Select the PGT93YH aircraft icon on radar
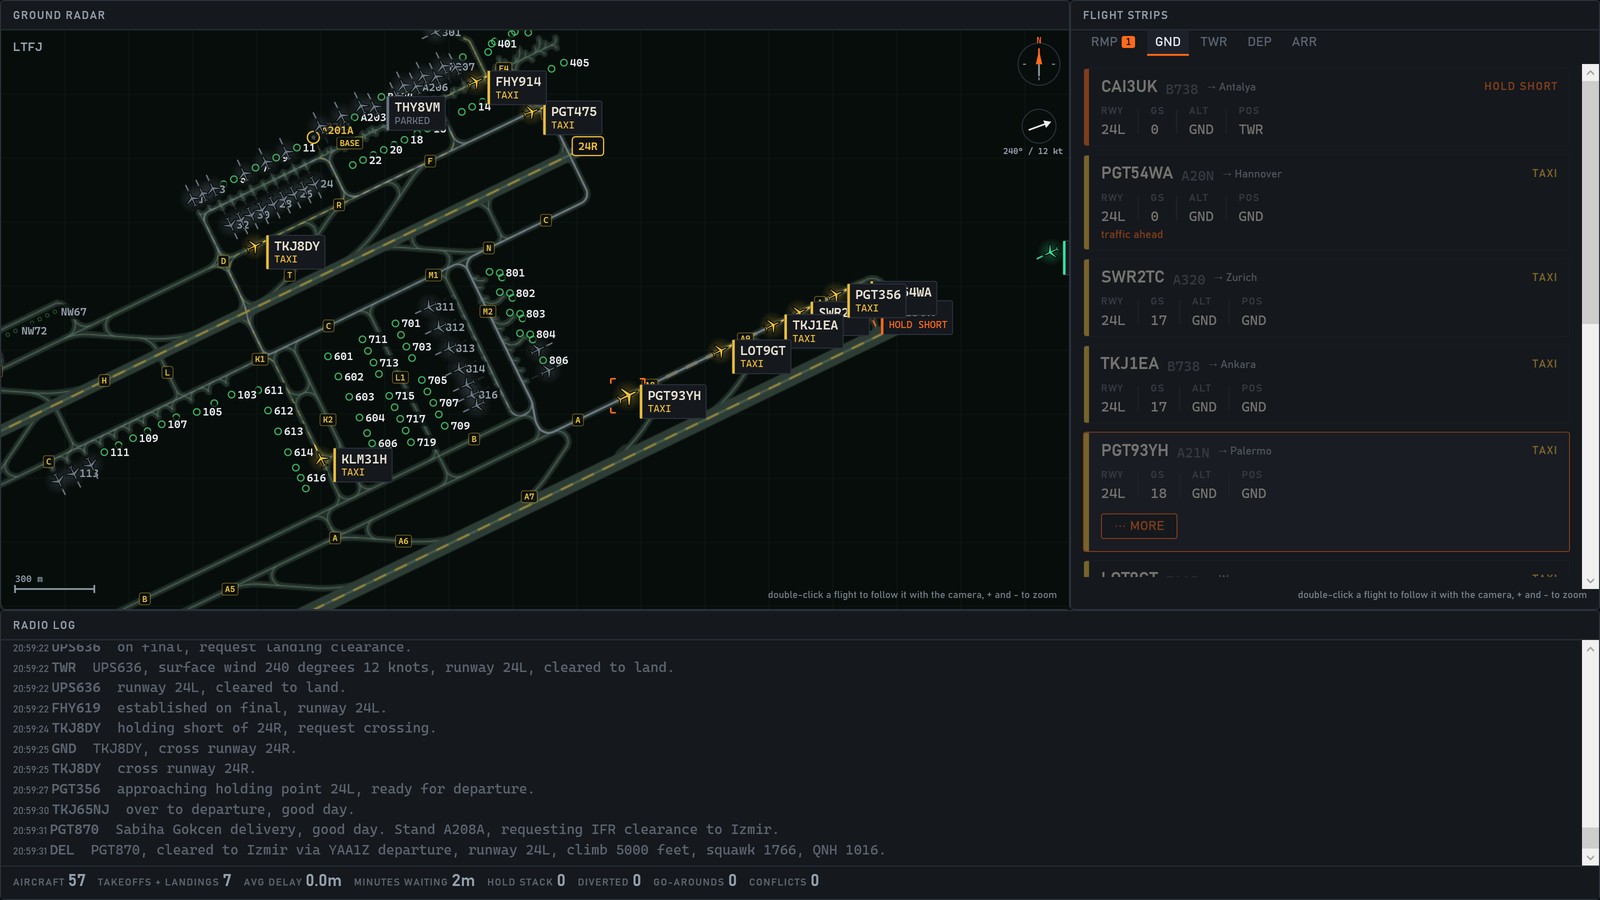The height and width of the screenshot is (900, 1600). point(627,397)
